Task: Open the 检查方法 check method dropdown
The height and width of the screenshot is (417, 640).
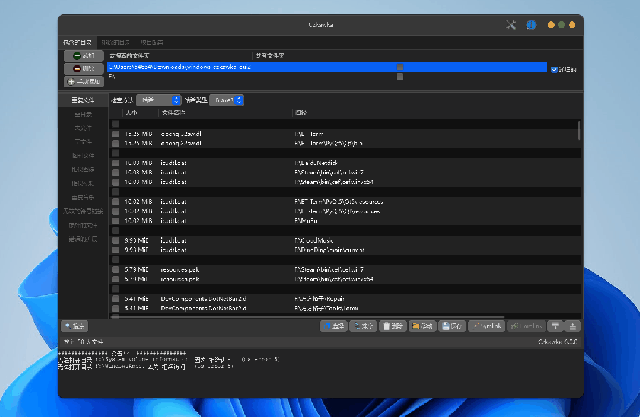Action: tap(159, 100)
